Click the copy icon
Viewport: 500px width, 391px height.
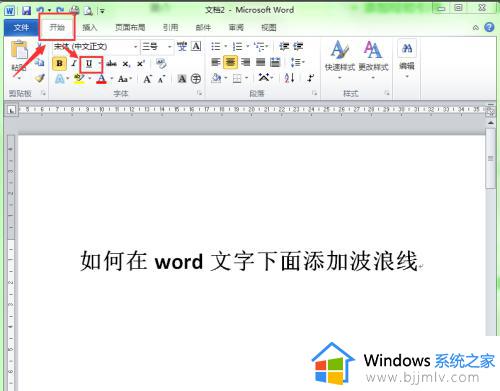tap(40, 62)
